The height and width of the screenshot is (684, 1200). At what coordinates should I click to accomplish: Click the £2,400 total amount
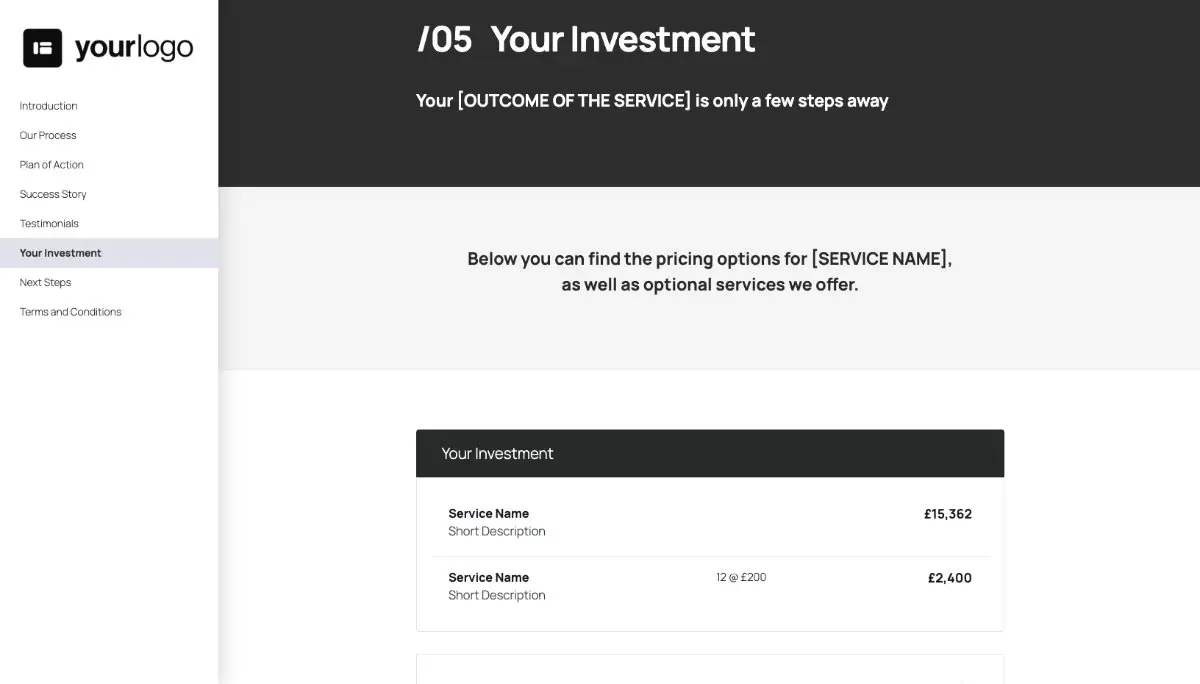[x=950, y=577]
